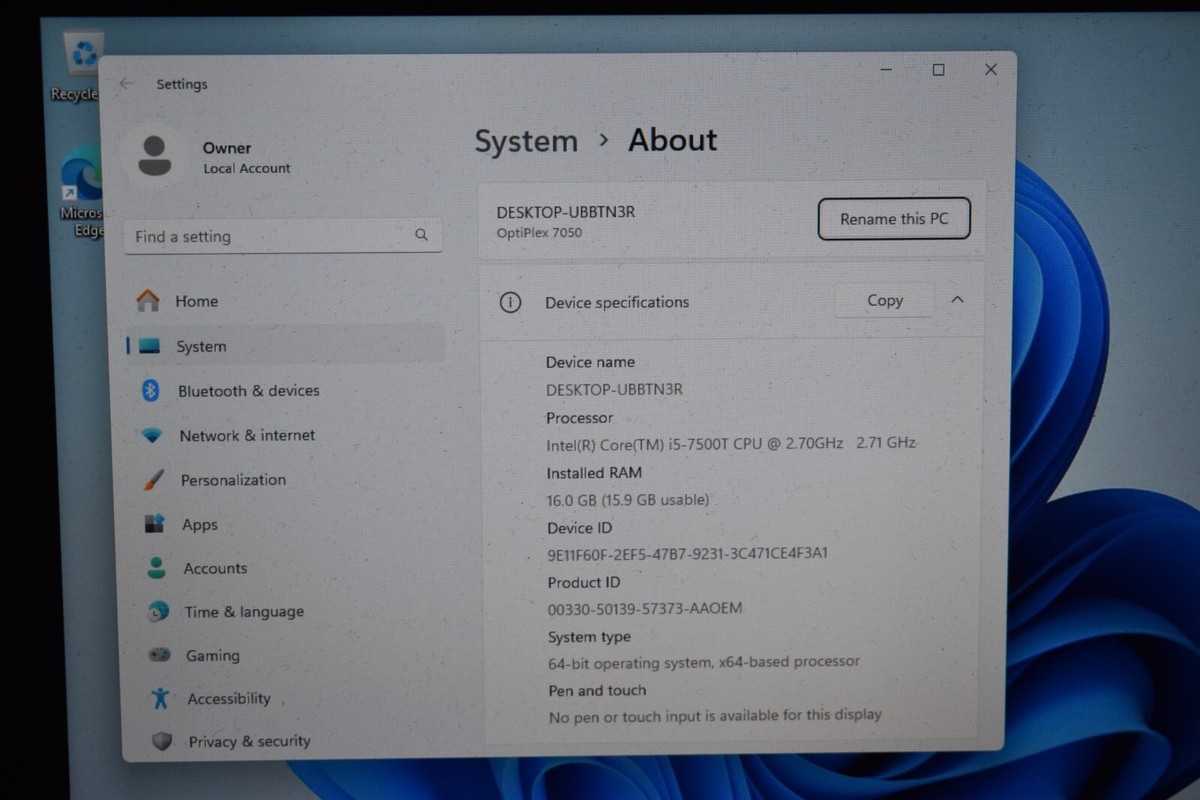This screenshot has width=1200, height=800.
Task: Collapse the Device specifications section chevron
Action: pyautogui.click(x=957, y=299)
